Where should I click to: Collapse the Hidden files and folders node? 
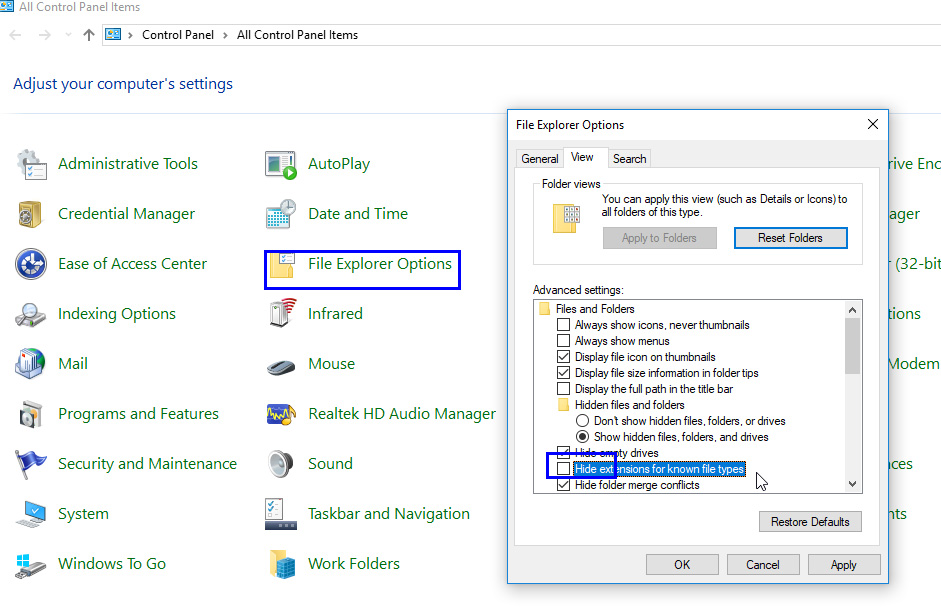(x=563, y=405)
